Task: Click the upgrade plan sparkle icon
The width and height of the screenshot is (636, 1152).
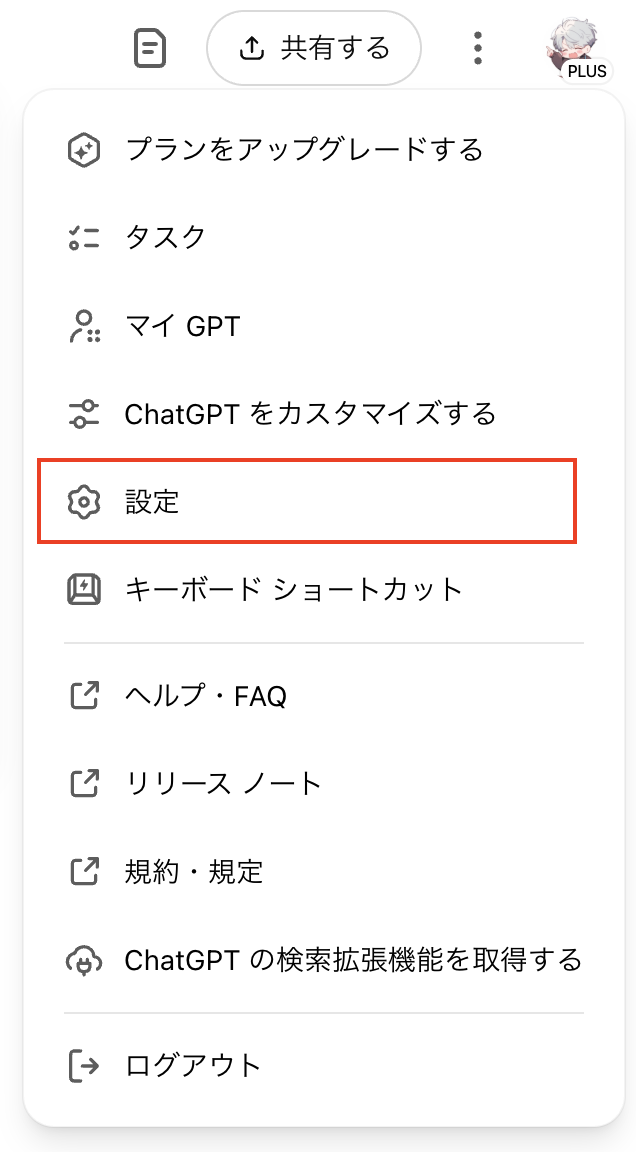Action: (x=83, y=150)
